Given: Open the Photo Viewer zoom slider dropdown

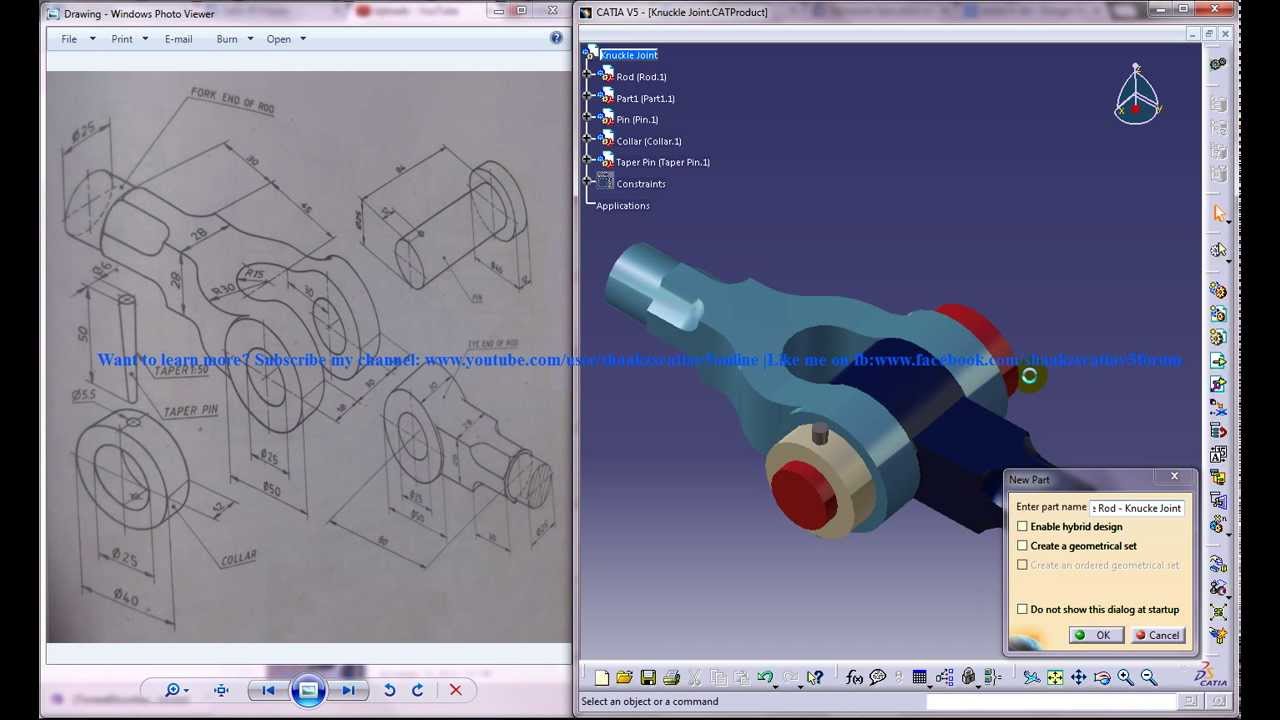Looking at the screenshot, I should (x=177, y=690).
